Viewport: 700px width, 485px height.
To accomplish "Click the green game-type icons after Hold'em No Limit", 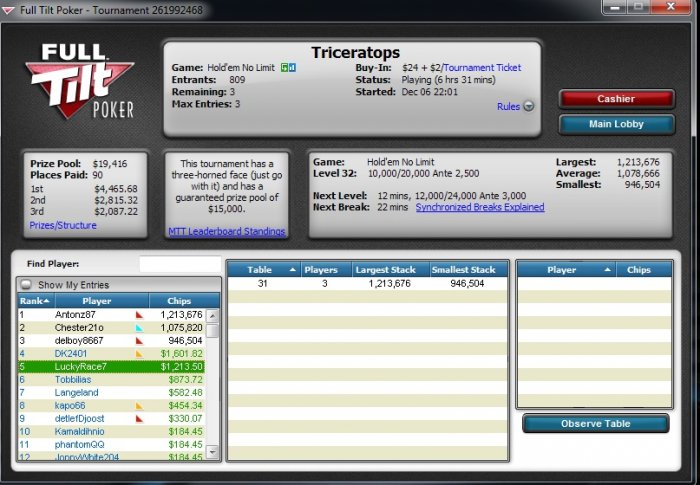I will pos(288,68).
